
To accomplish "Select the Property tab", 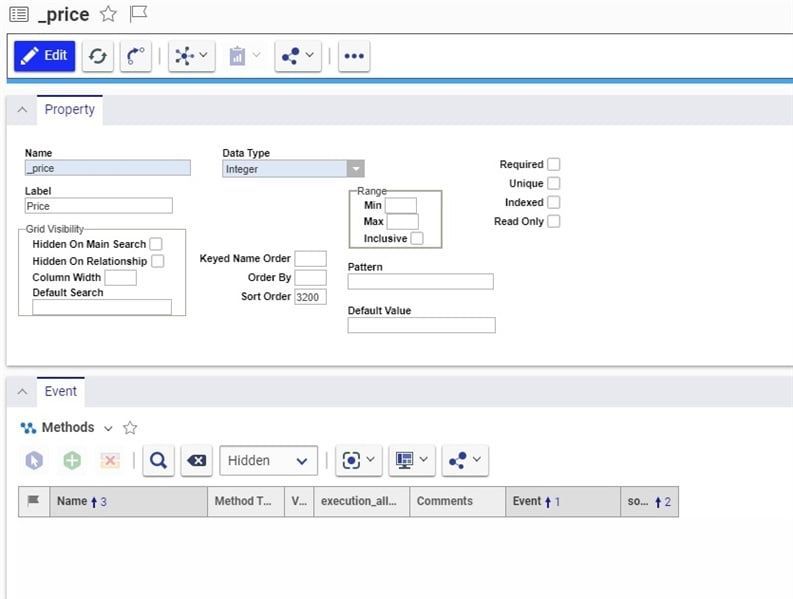I will click(69, 109).
